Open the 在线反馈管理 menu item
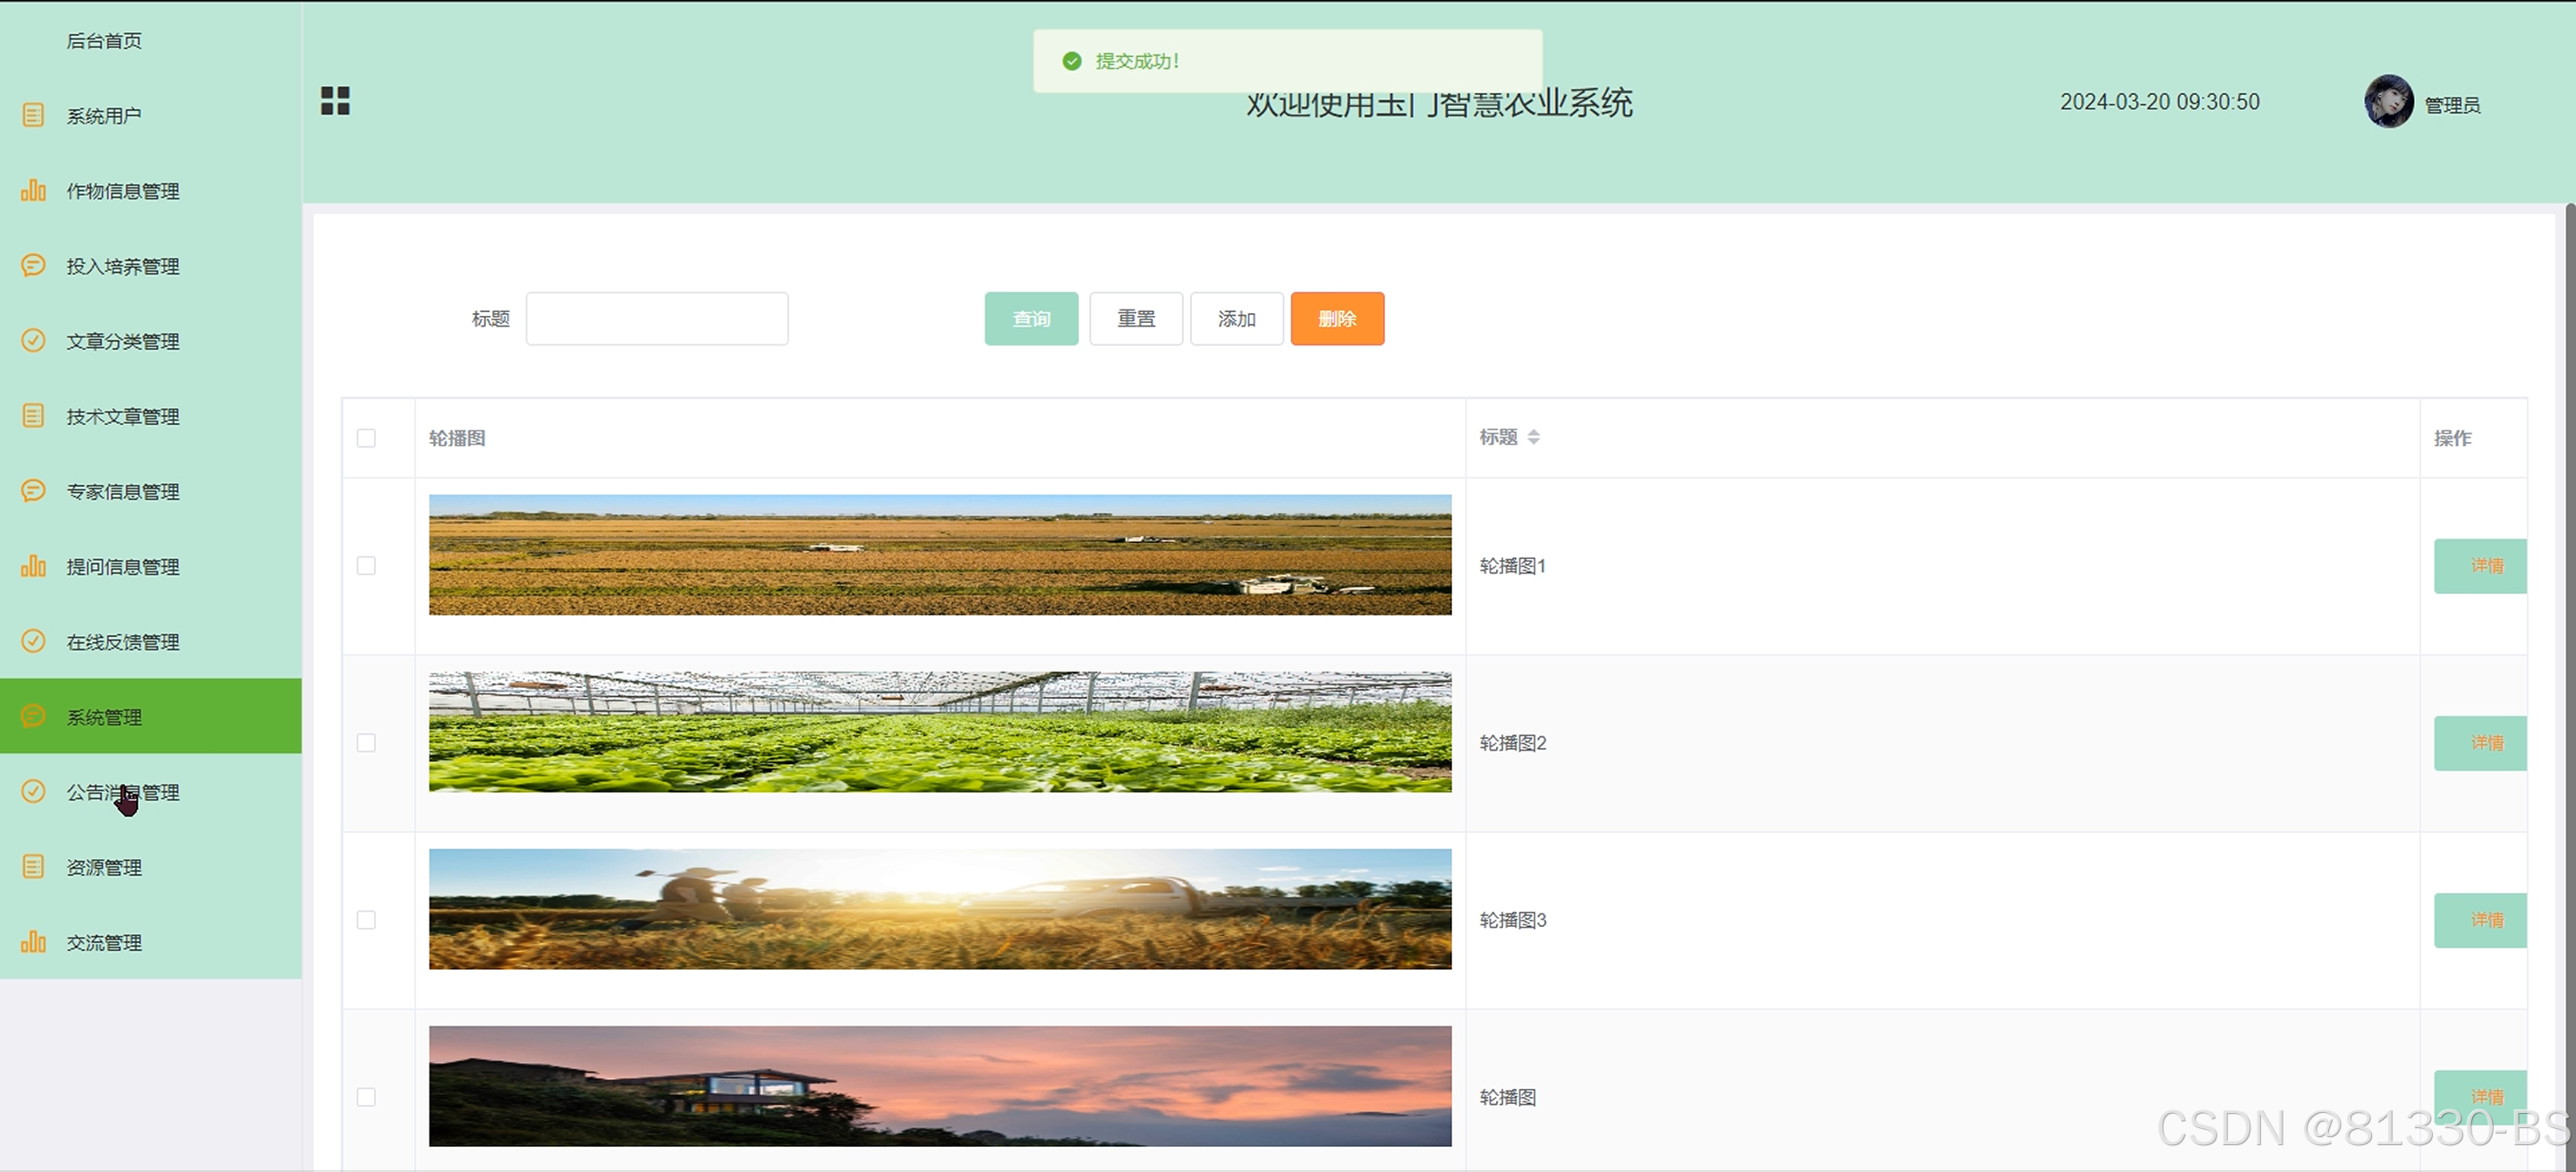This screenshot has height=1172, width=2576. pyautogui.click(x=122, y=642)
